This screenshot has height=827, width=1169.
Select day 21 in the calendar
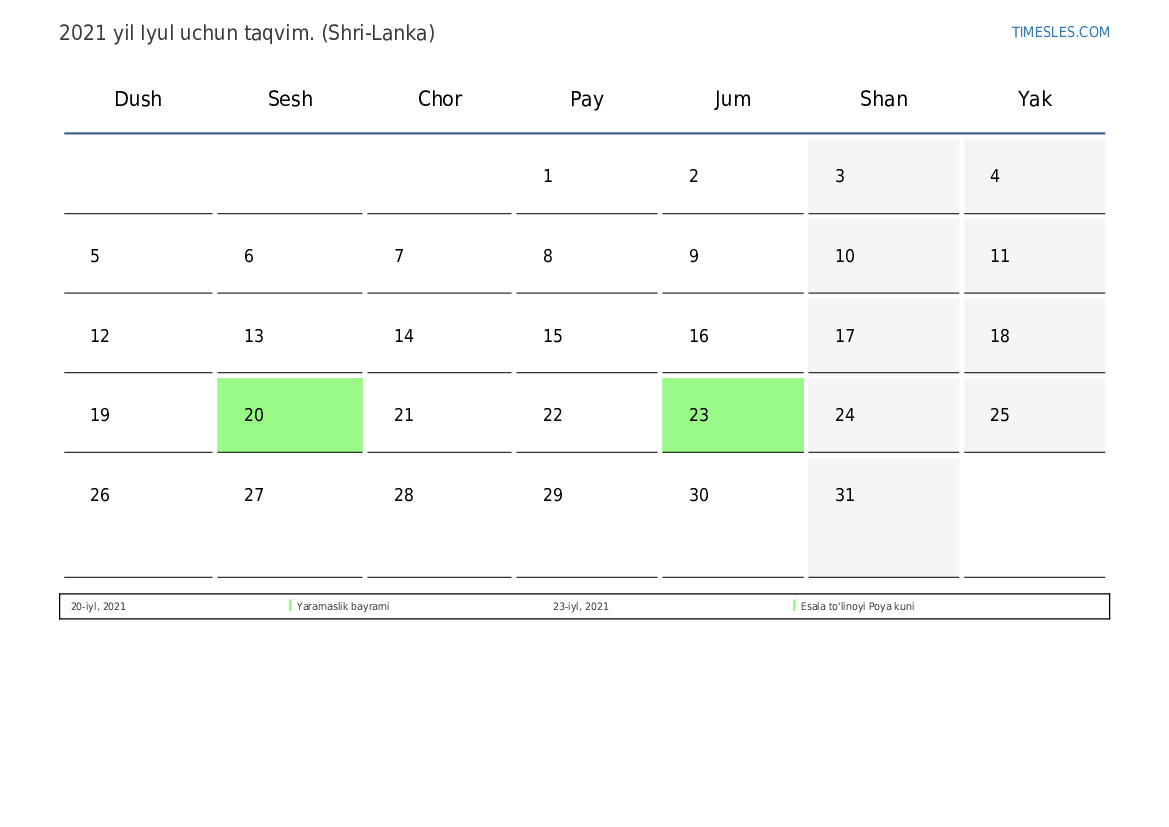pos(439,415)
